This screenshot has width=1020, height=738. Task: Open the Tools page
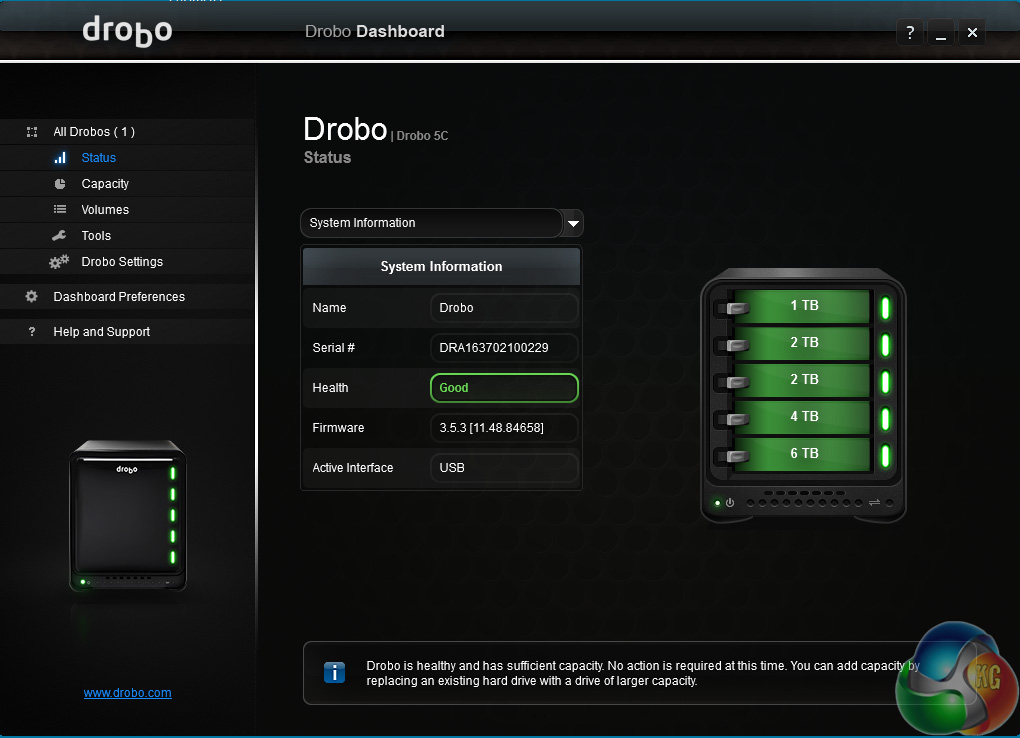point(96,236)
